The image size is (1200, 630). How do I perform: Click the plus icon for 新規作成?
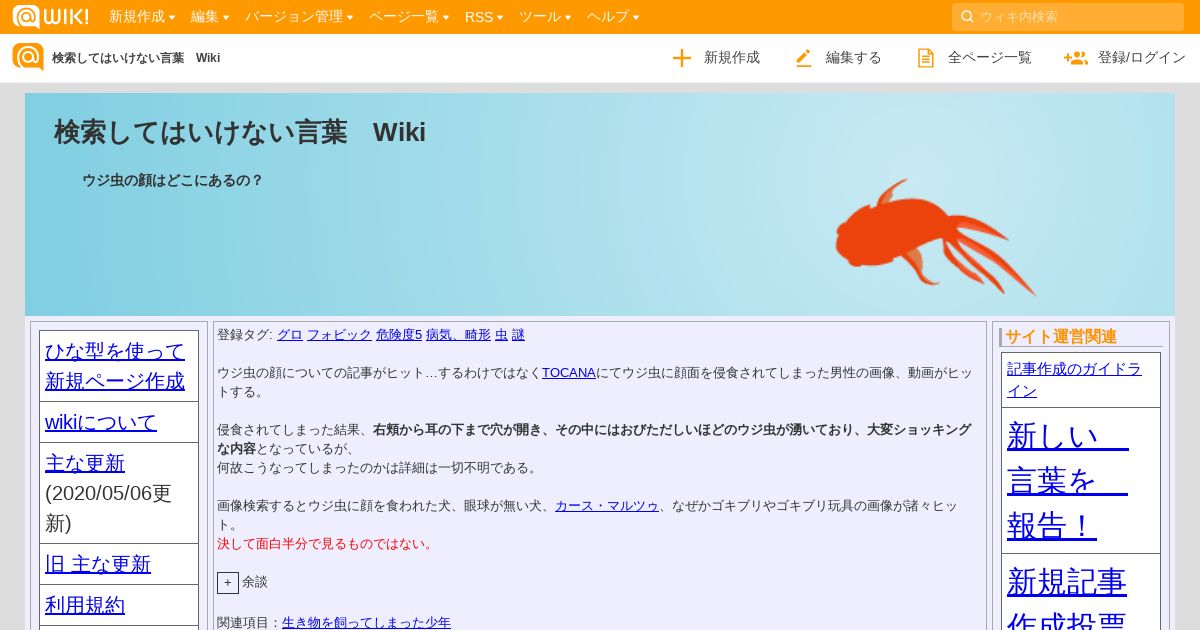(x=682, y=58)
